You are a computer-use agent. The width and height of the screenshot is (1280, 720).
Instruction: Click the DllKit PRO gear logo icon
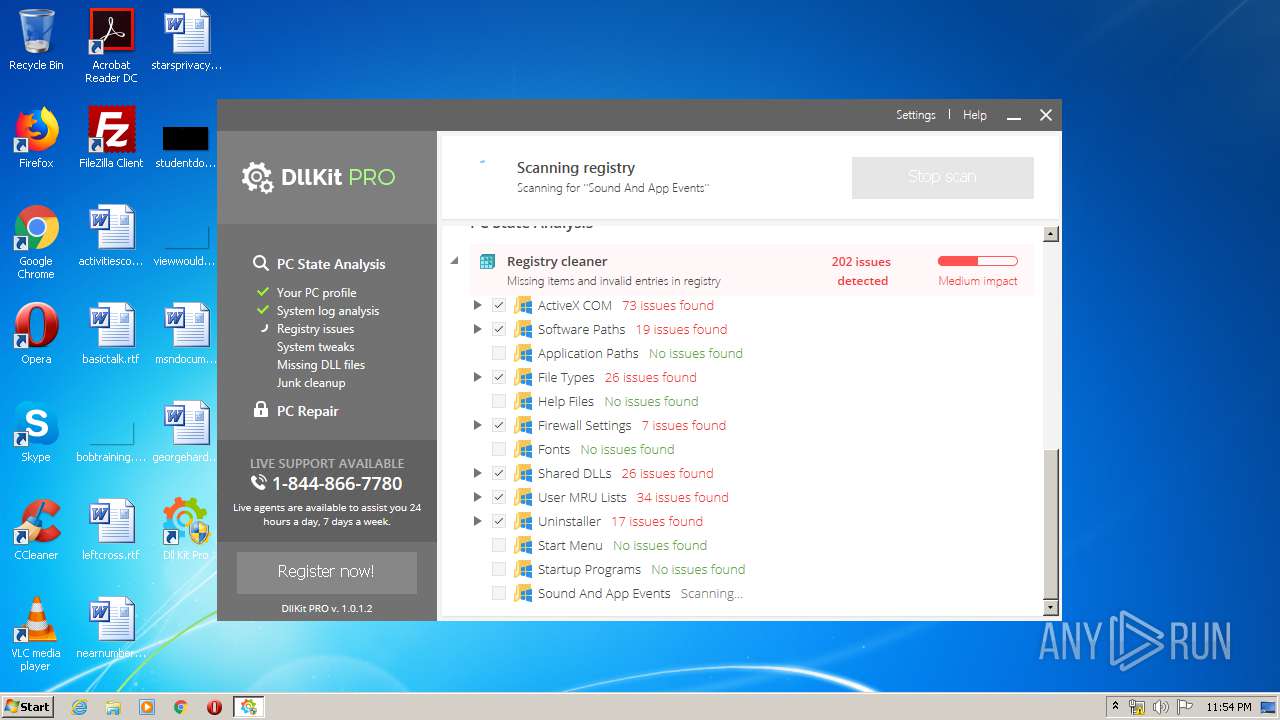click(257, 177)
